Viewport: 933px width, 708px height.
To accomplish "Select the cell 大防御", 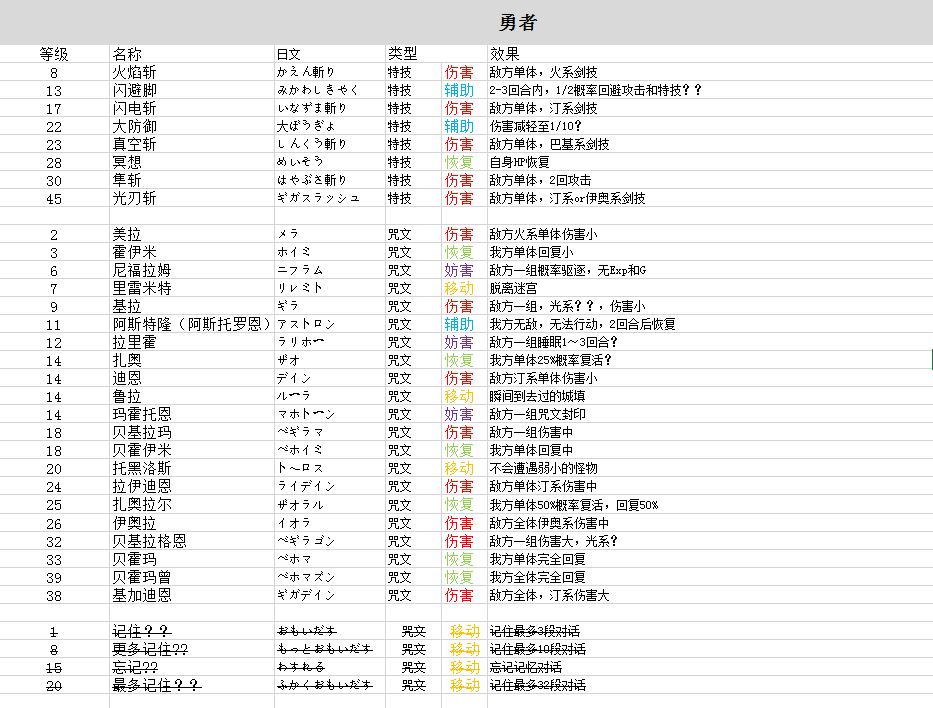I will pyautogui.click(x=134, y=126).
